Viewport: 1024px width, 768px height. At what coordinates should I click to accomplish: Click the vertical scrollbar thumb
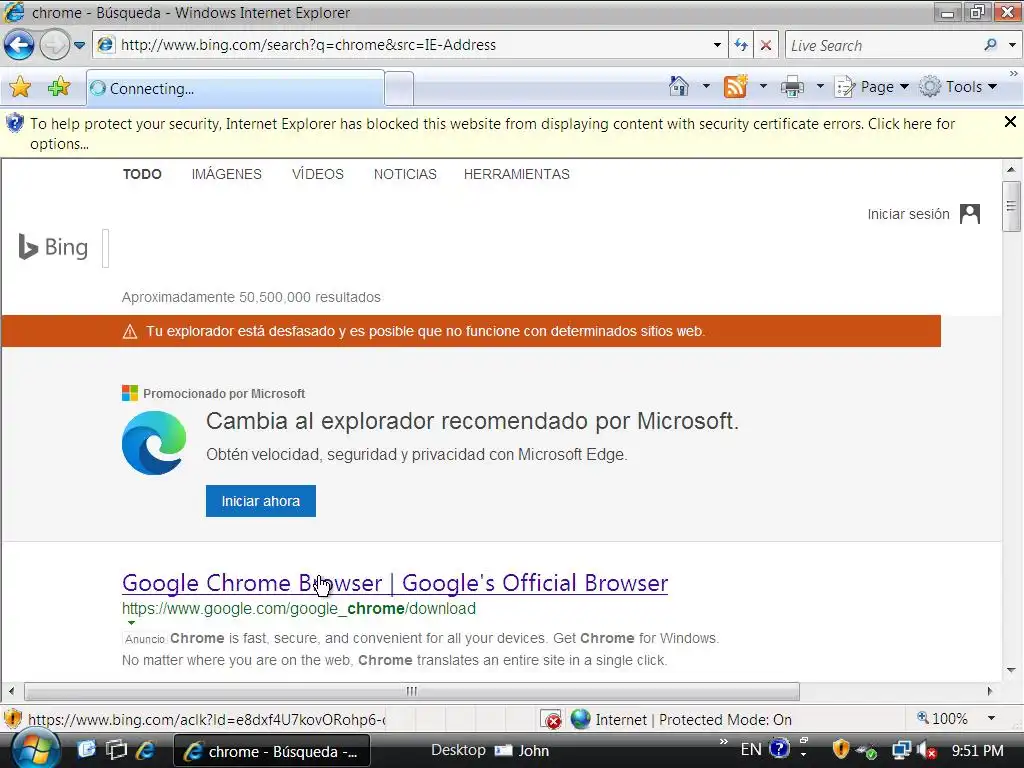pos(1011,206)
